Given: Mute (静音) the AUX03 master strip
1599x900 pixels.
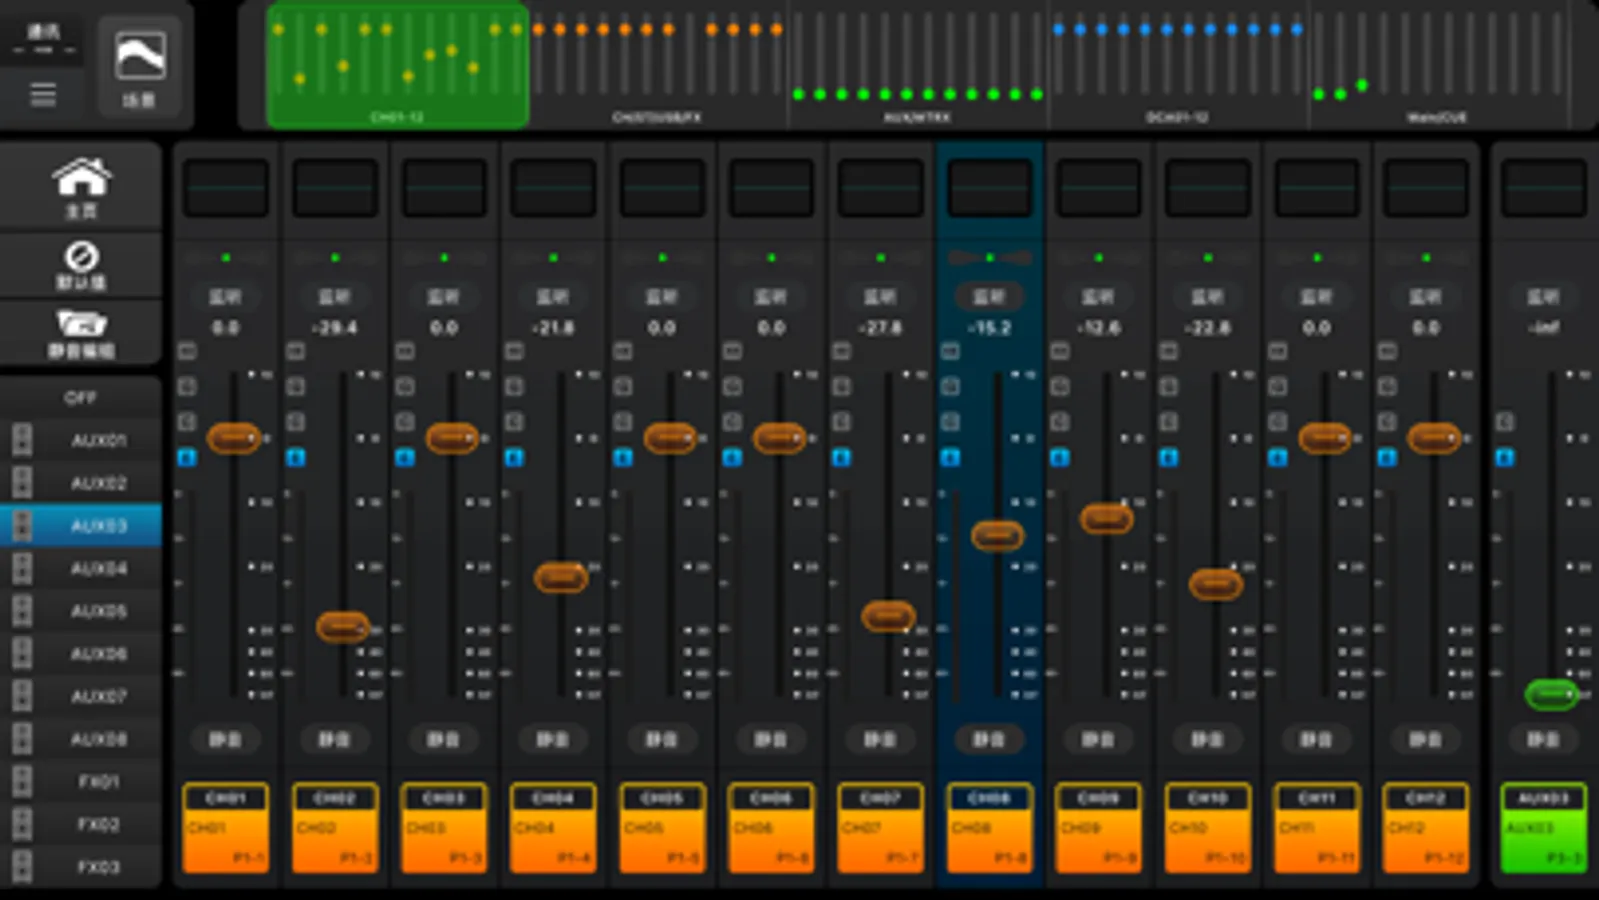Looking at the screenshot, I should tap(1544, 739).
